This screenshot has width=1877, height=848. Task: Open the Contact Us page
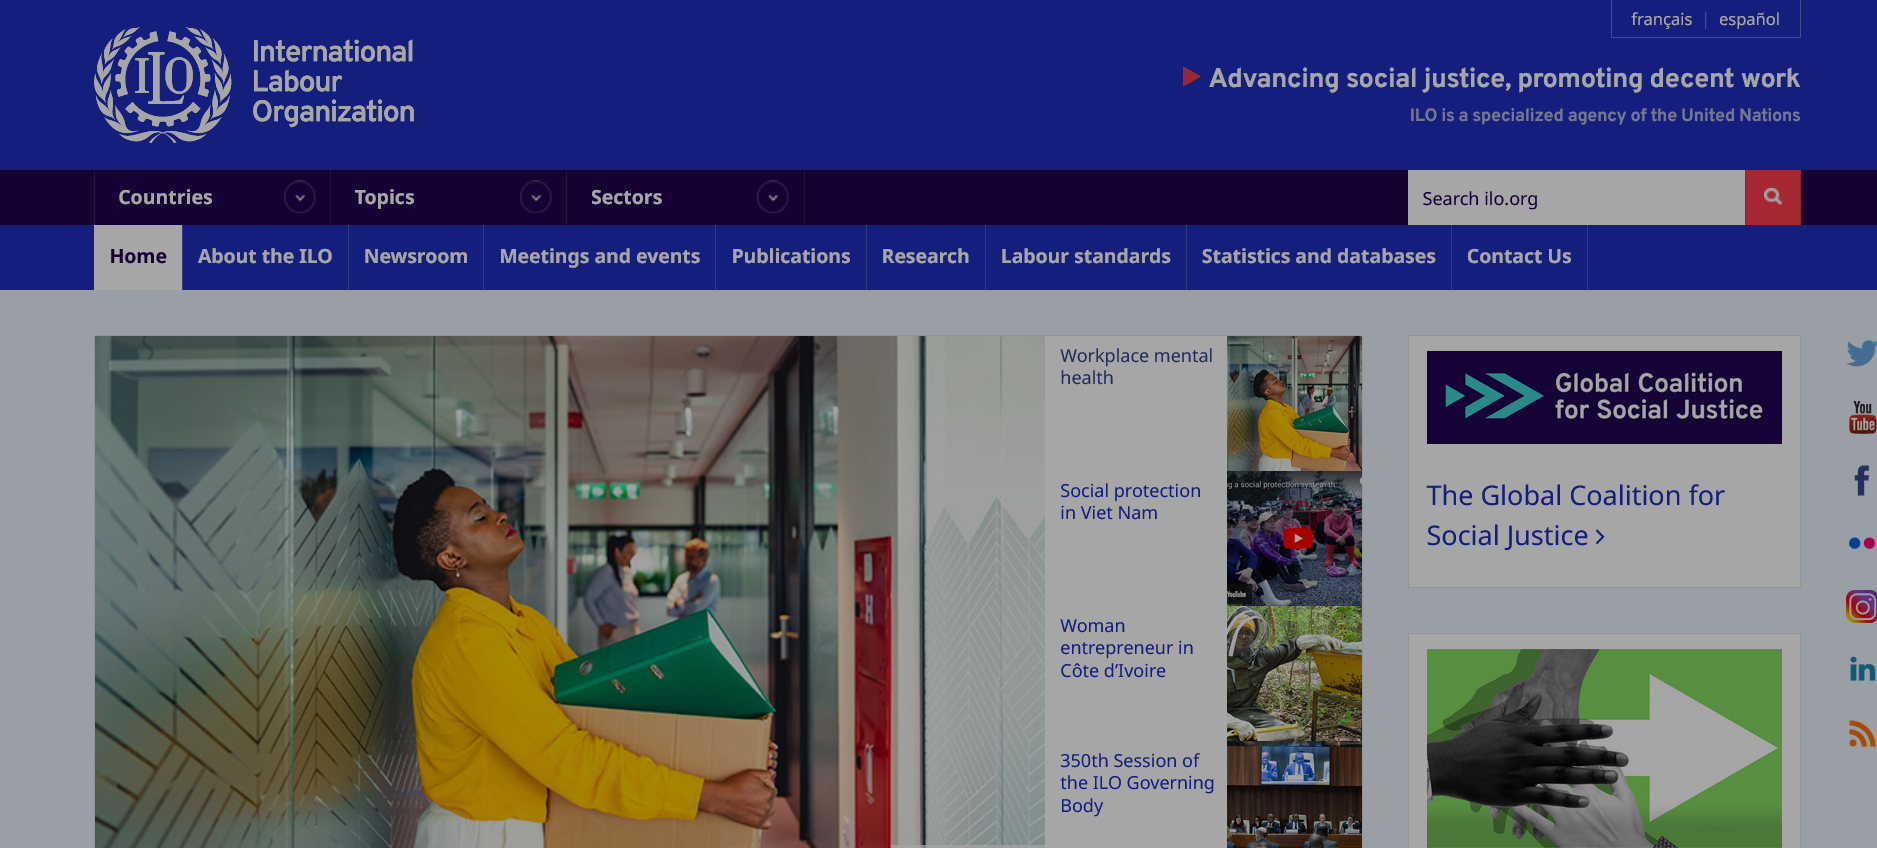(x=1519, y=257)
